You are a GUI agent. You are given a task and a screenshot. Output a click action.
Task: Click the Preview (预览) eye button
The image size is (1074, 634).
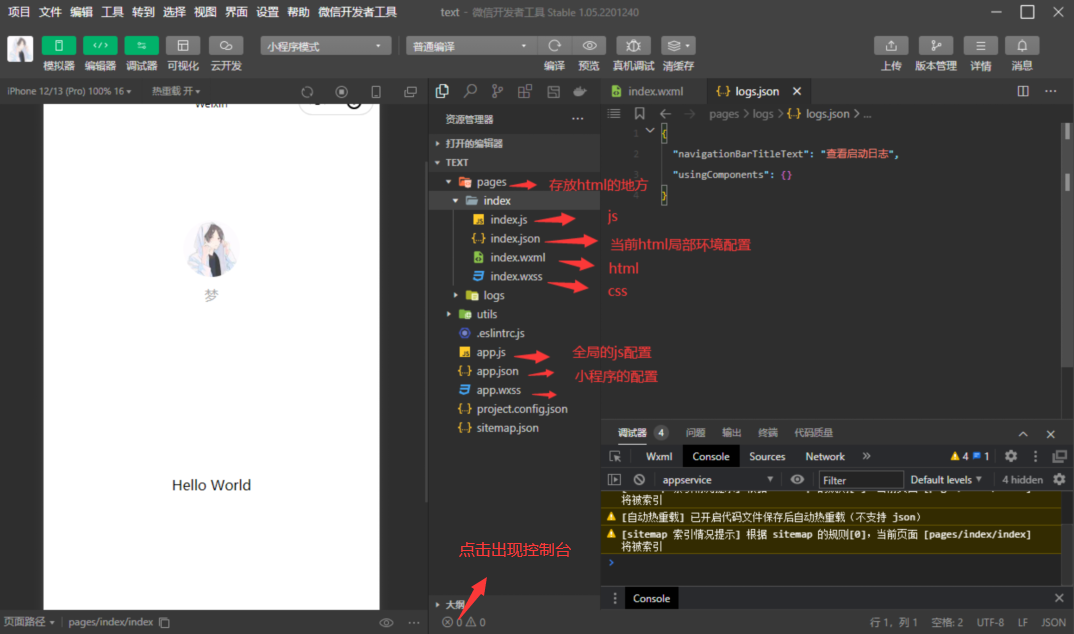click(x=589, y=46)
